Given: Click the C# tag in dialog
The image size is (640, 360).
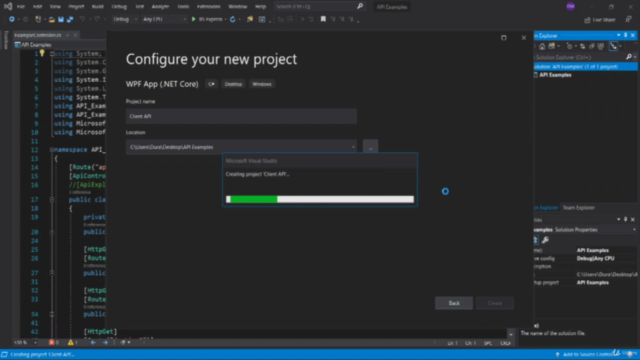Looking at the screenshot, I should coord(211,84).
